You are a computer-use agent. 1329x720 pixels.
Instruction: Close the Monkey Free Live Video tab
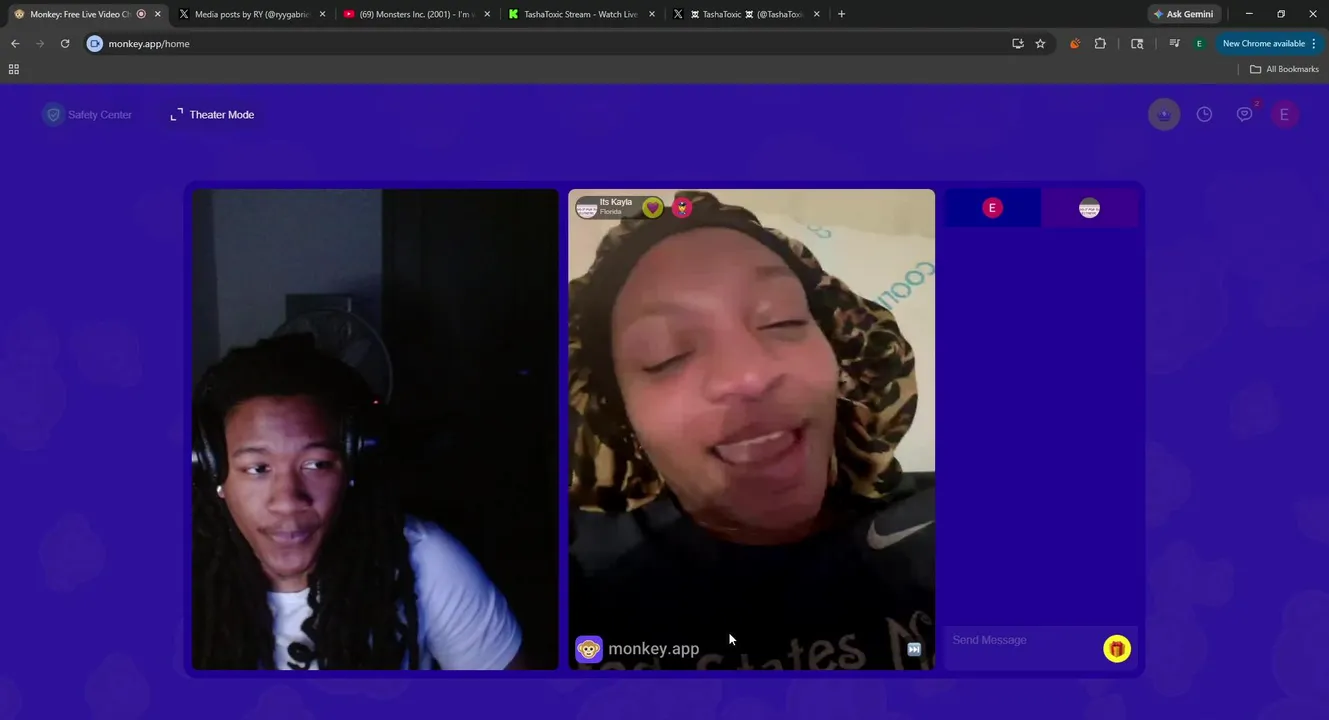(x=157, y=14)
